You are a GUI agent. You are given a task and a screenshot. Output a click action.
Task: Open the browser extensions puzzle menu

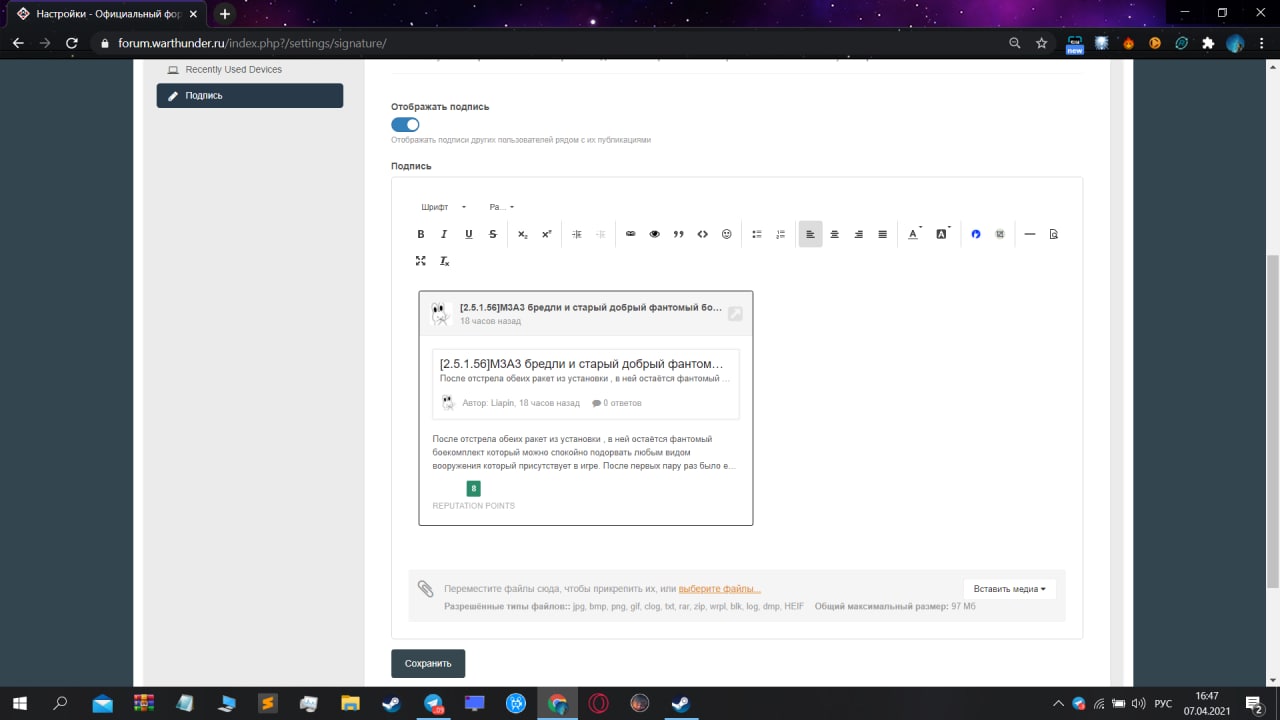tap(1208, 43)
